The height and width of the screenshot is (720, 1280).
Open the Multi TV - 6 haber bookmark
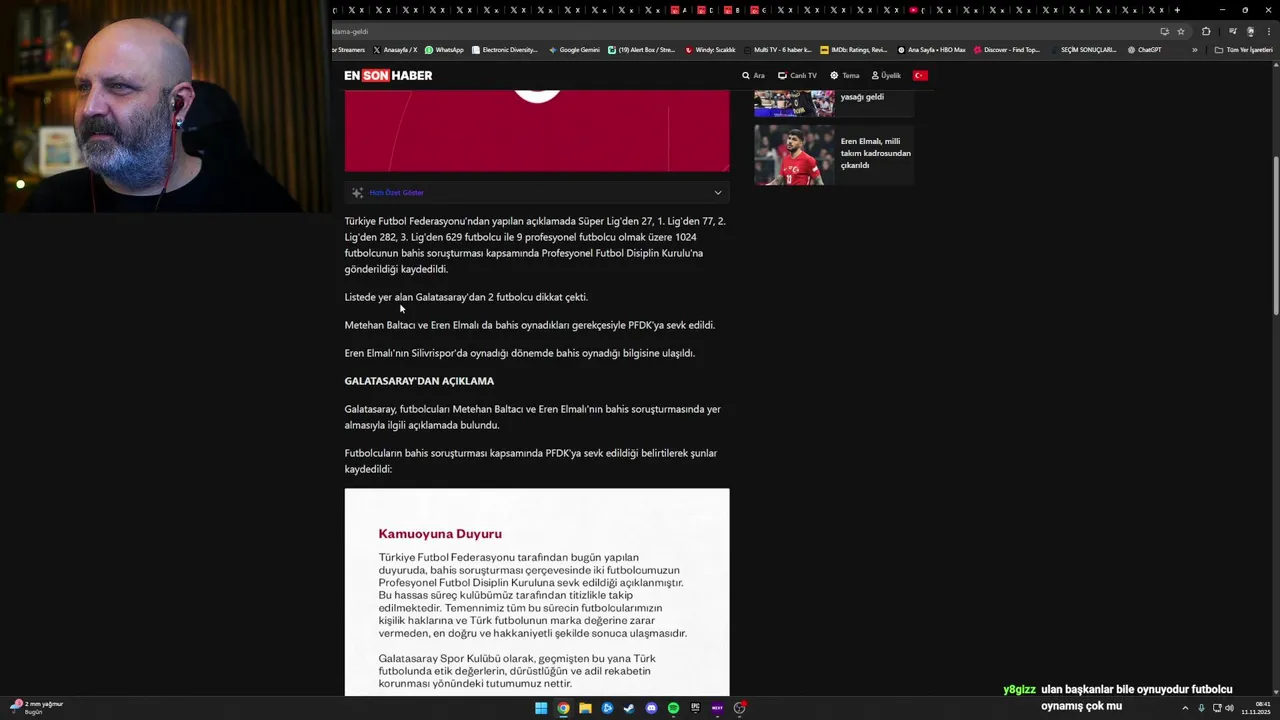[778, 50]
